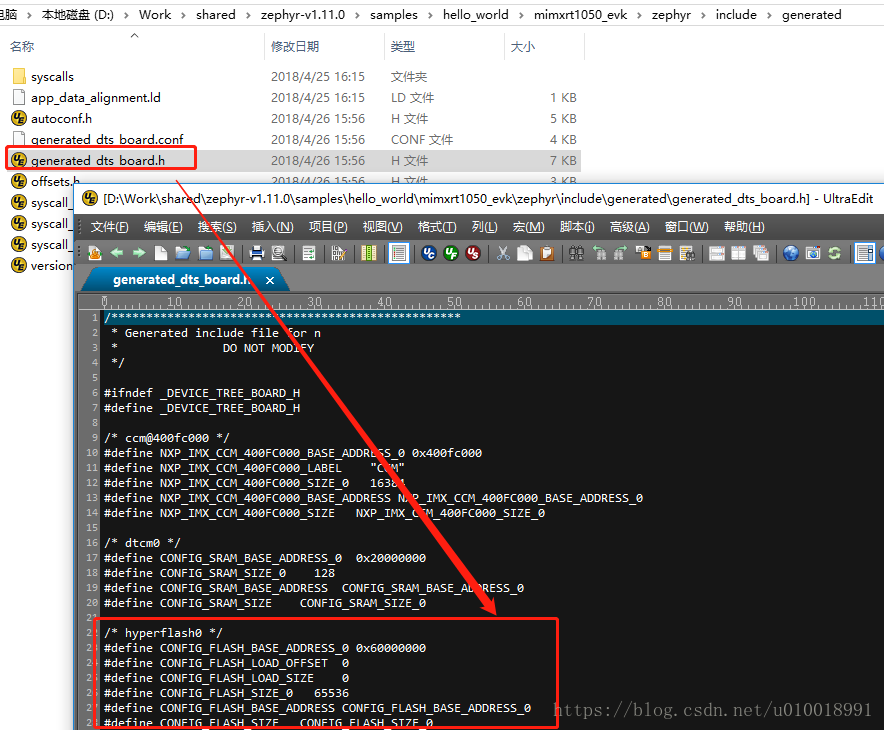The height and width of the screenshot is (730, 884).
Task: Click the Forward green arrow in UltraEdit toolbar
Action: [139, 253]
